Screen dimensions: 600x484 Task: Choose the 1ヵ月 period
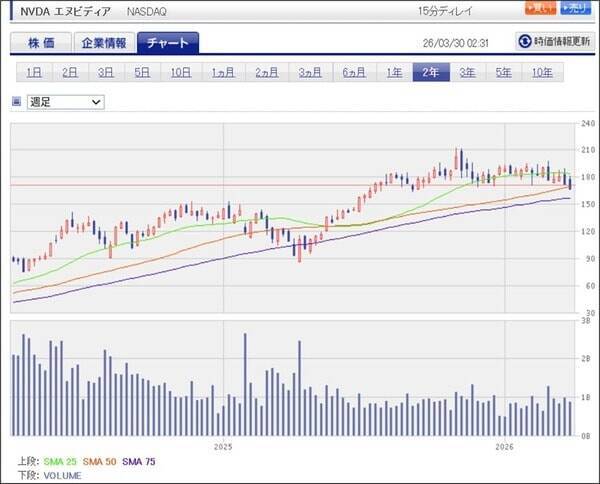pyautogui.click(x=222, y=72)
